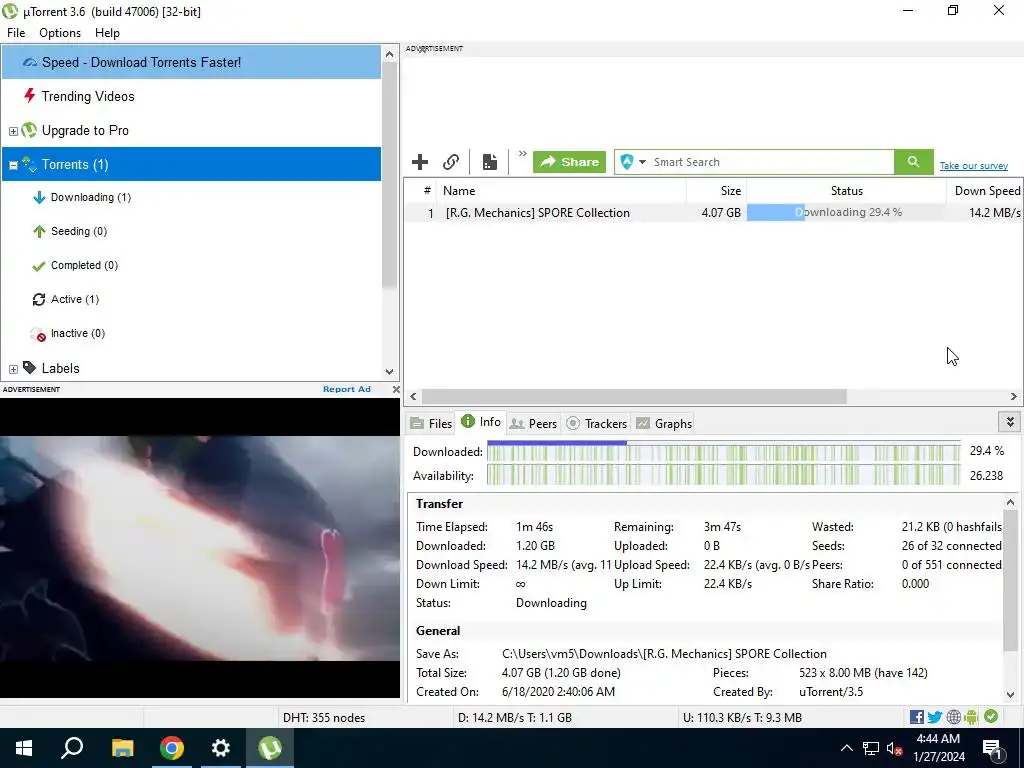The width and height of the screenshot is (1024, 768).
Task: Expand the Labels tree node
Action: [x=13, y=369]
